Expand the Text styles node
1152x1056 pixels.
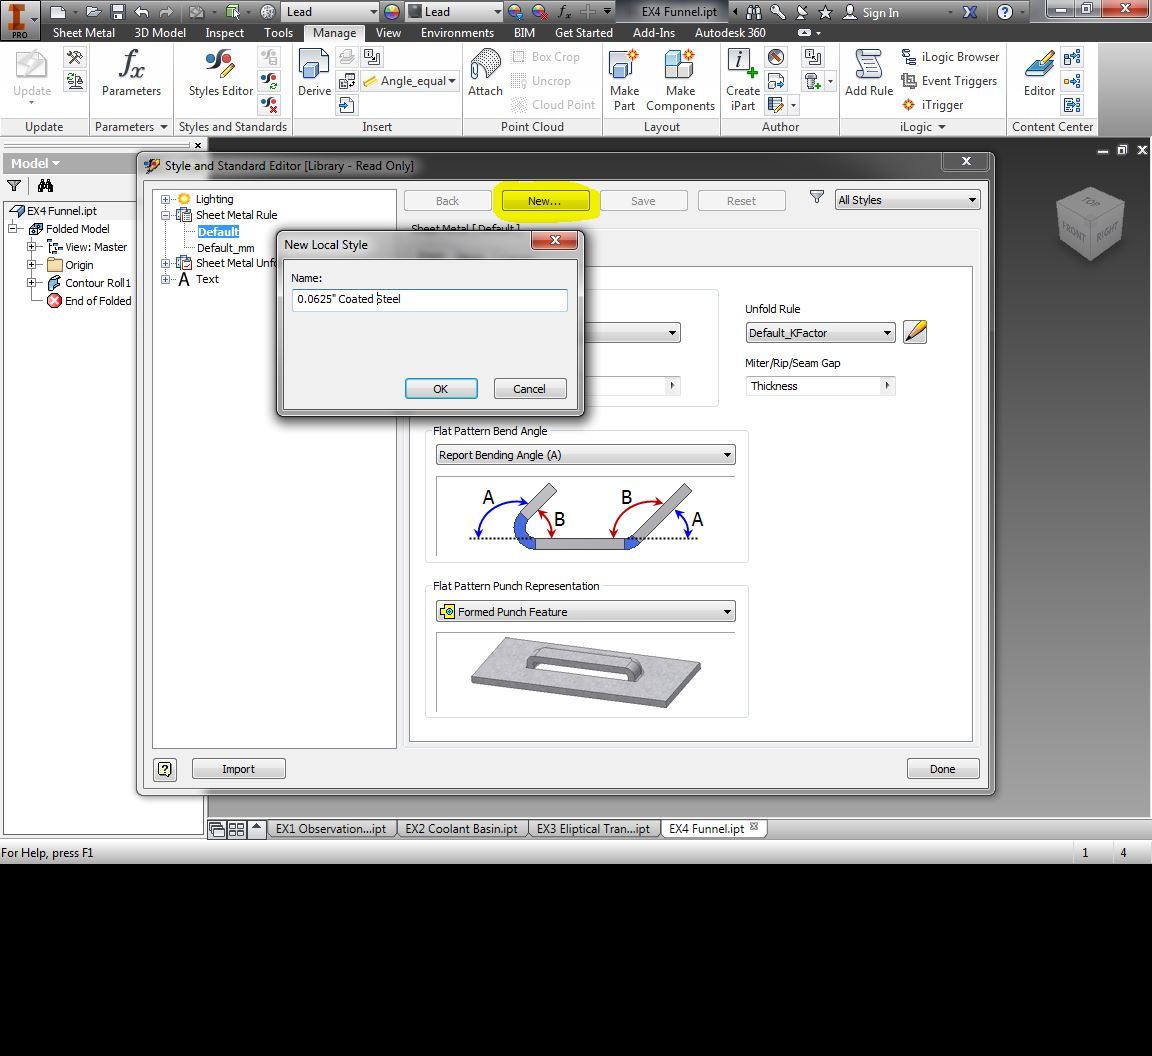[166, 279]
